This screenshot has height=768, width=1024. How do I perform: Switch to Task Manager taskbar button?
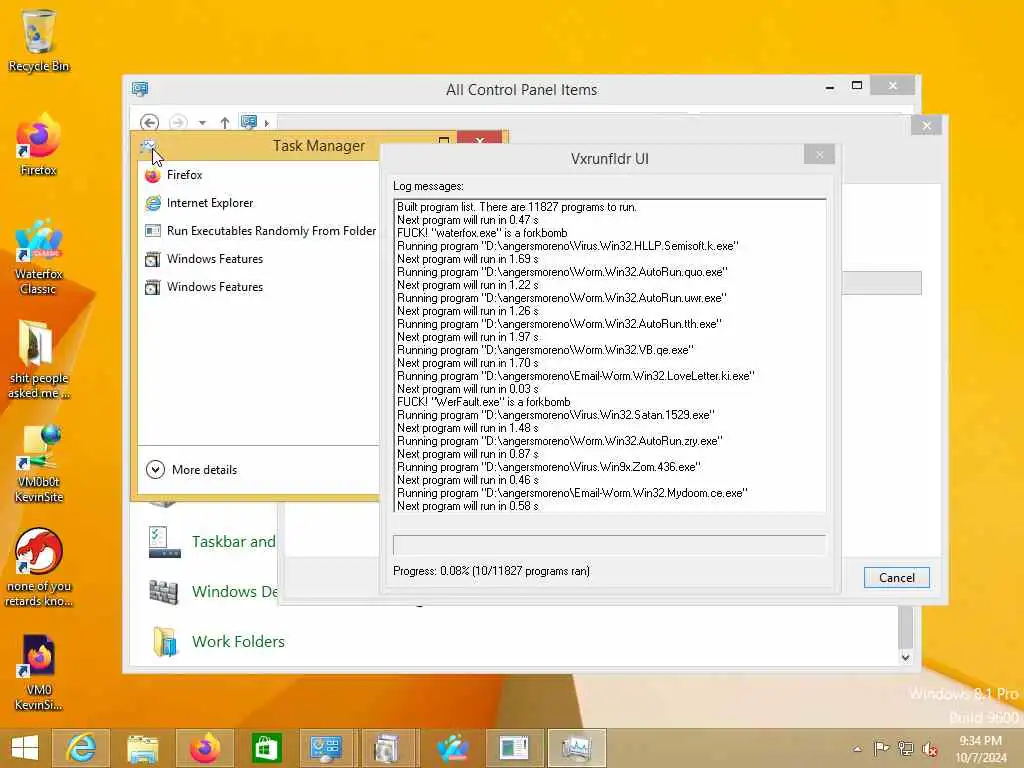pyautogui.click(x=577, y=748)
